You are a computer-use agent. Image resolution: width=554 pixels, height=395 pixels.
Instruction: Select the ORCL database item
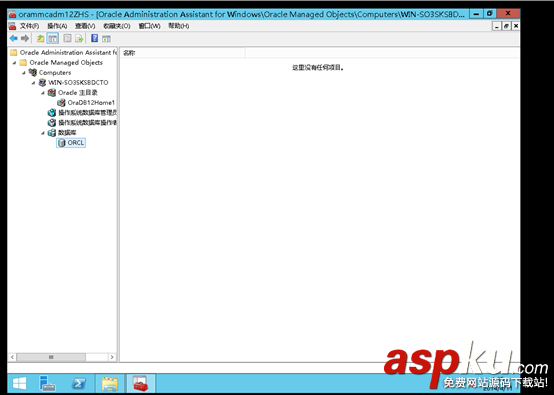tap(71, 143)
